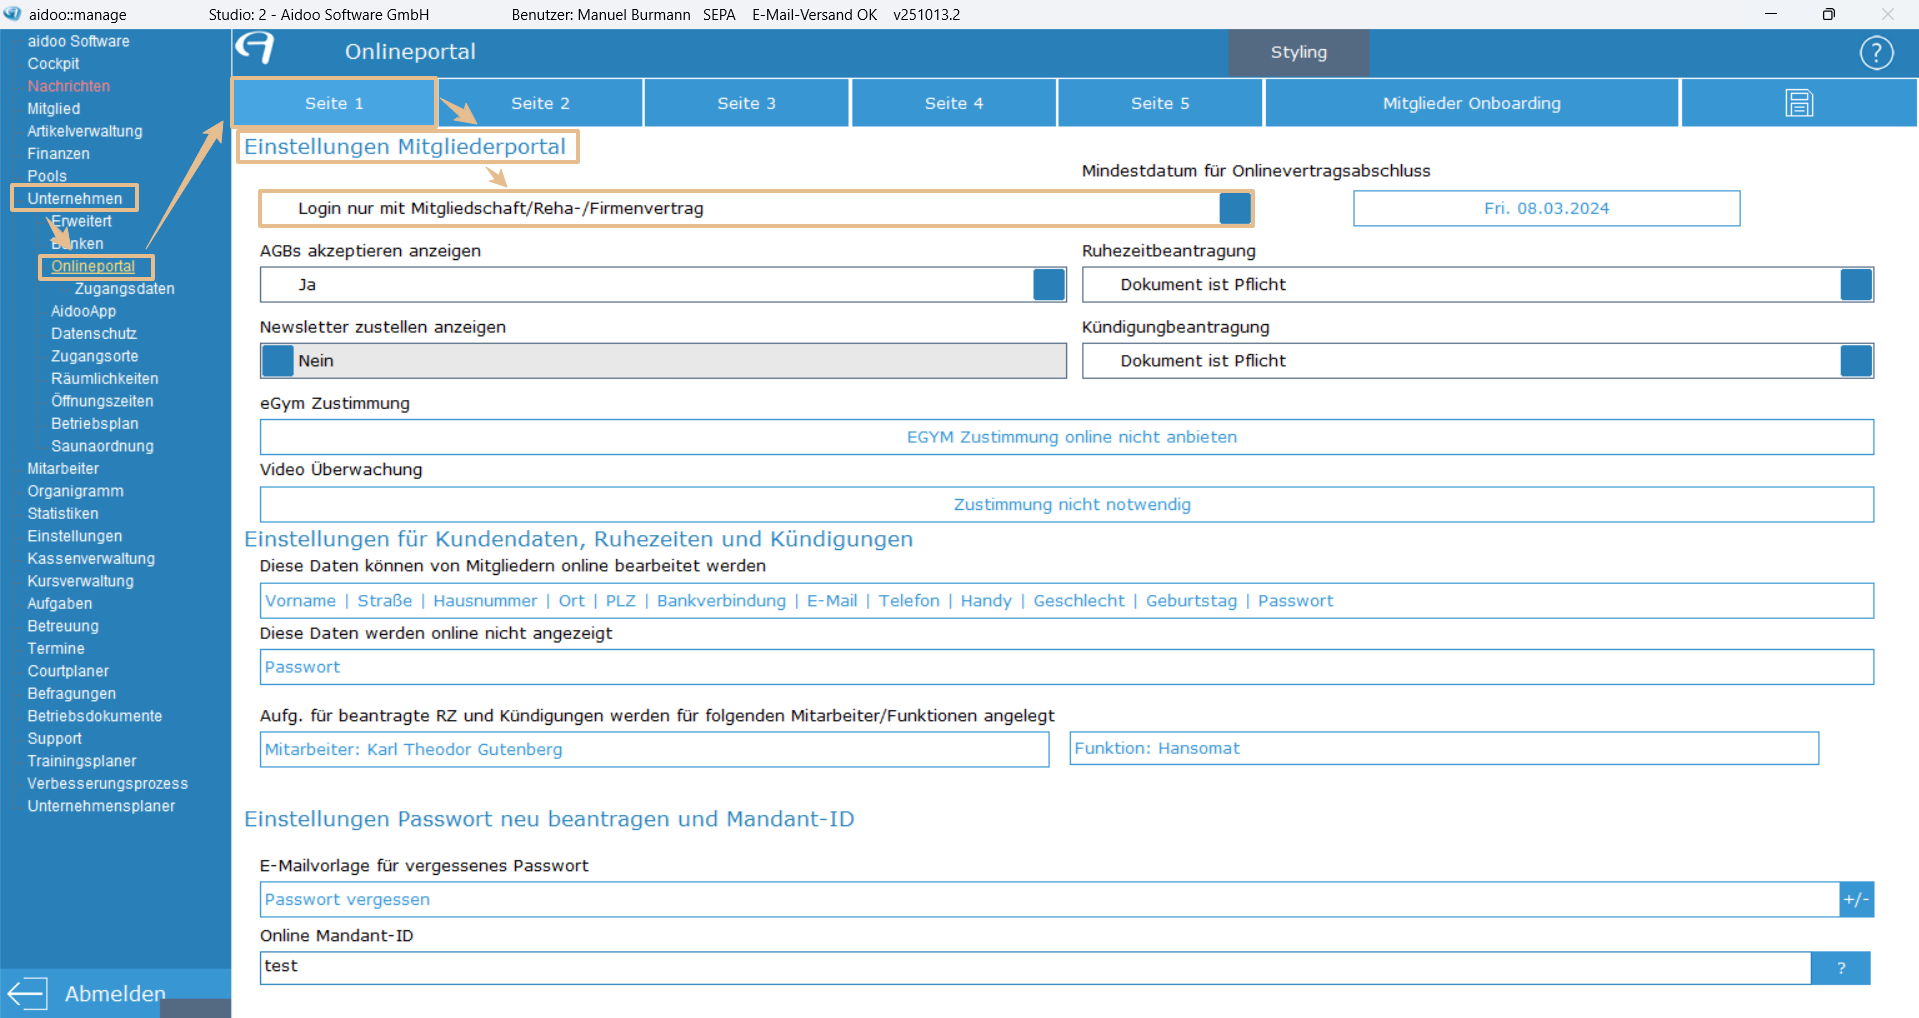
Task: Toggle the AGBs akzeptieren anzeigen switch
Action: click(1048, 285)
